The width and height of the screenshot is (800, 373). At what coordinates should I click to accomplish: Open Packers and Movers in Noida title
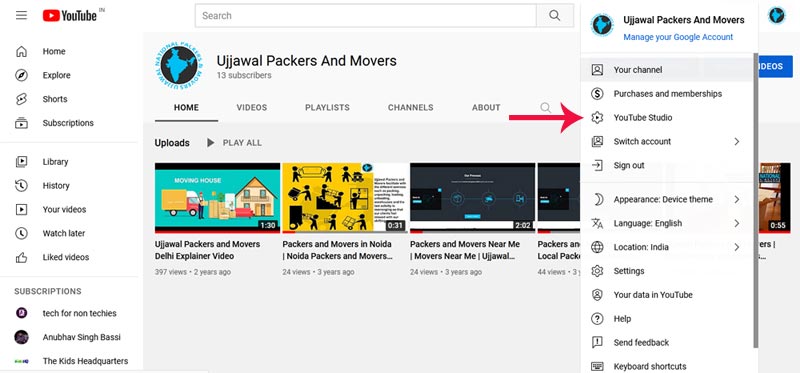pos(338,250)
